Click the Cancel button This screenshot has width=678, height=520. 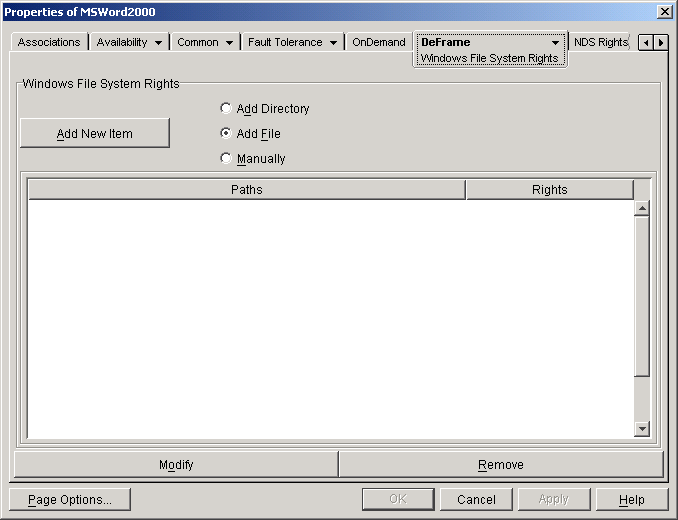tap(476, 500)
